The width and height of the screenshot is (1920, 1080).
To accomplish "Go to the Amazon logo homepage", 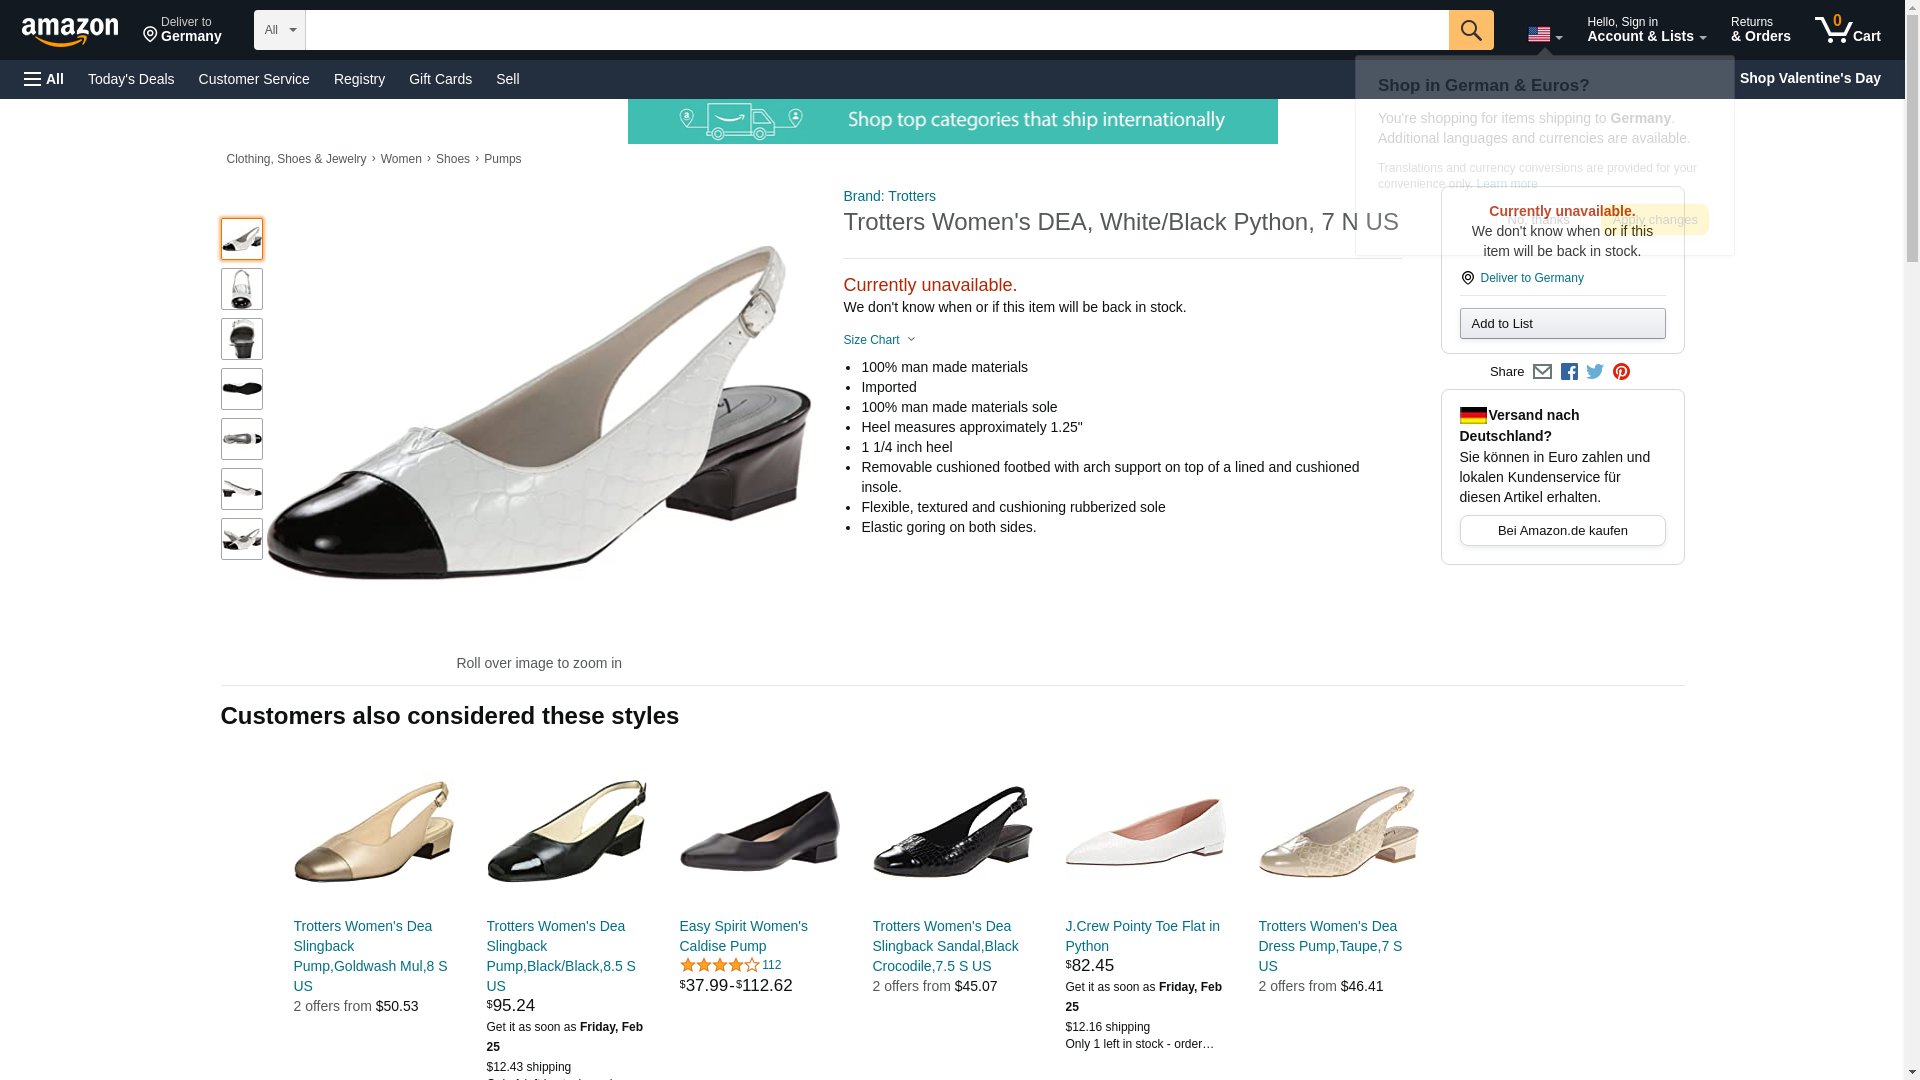I will click(70, 31).
